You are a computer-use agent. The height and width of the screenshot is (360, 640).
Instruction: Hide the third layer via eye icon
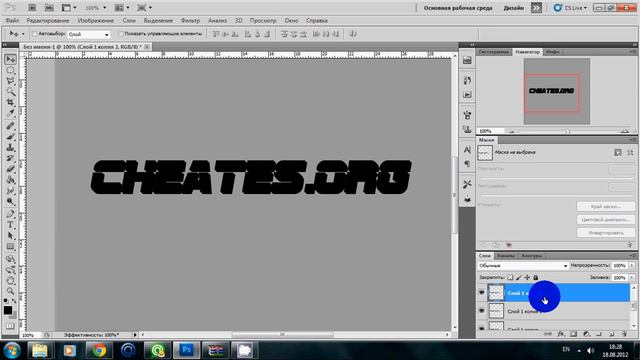(482, 328)
